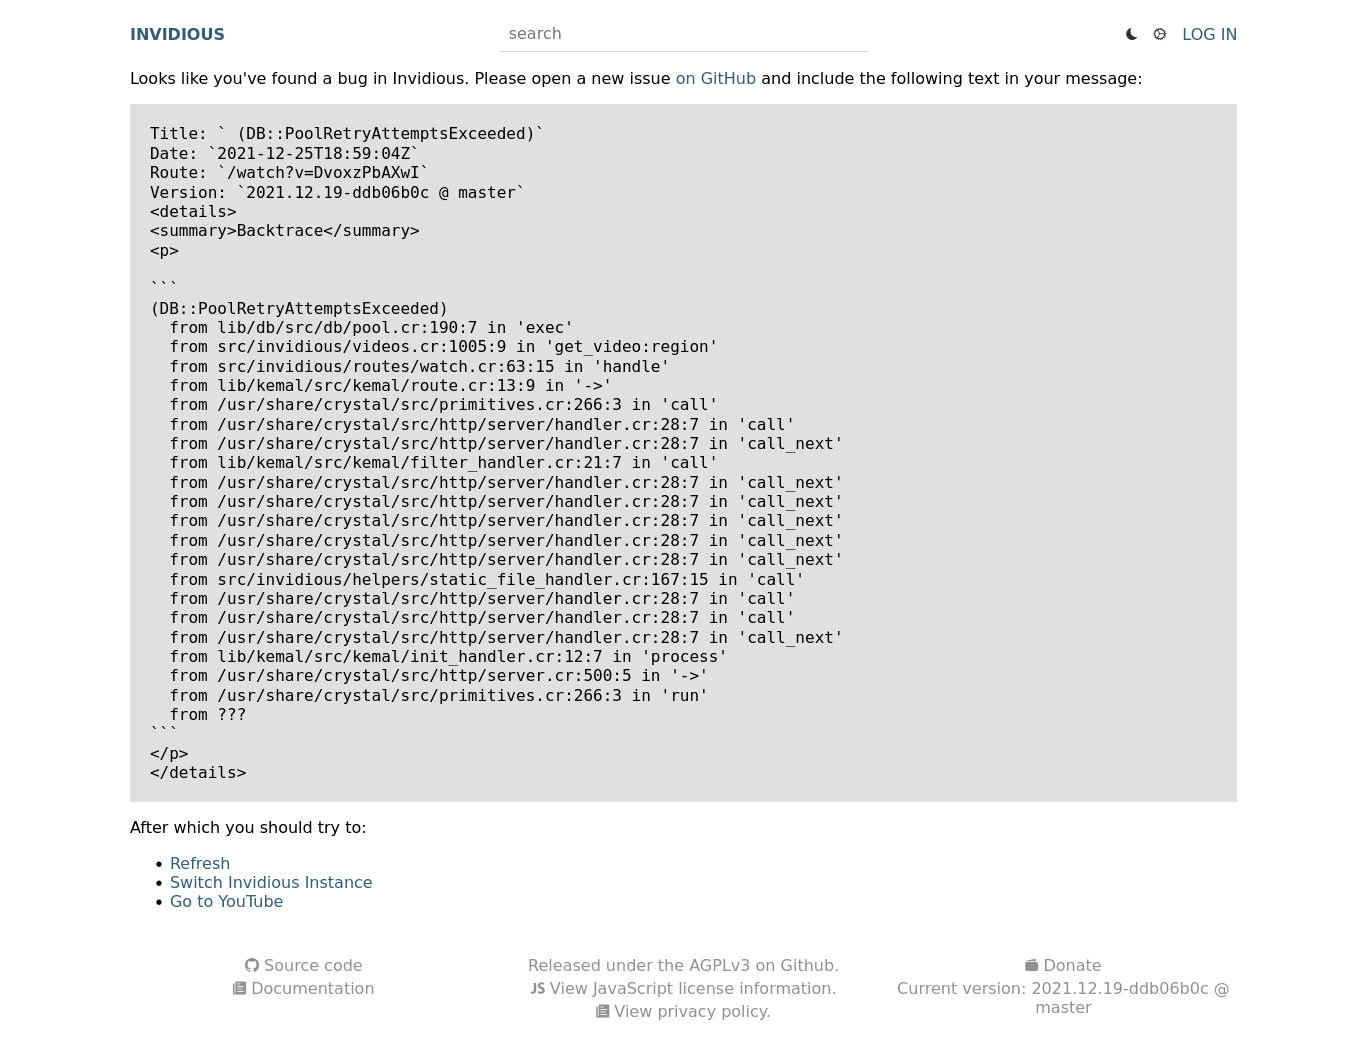Click the book icon beside View privacy policy

(603, 1011)
